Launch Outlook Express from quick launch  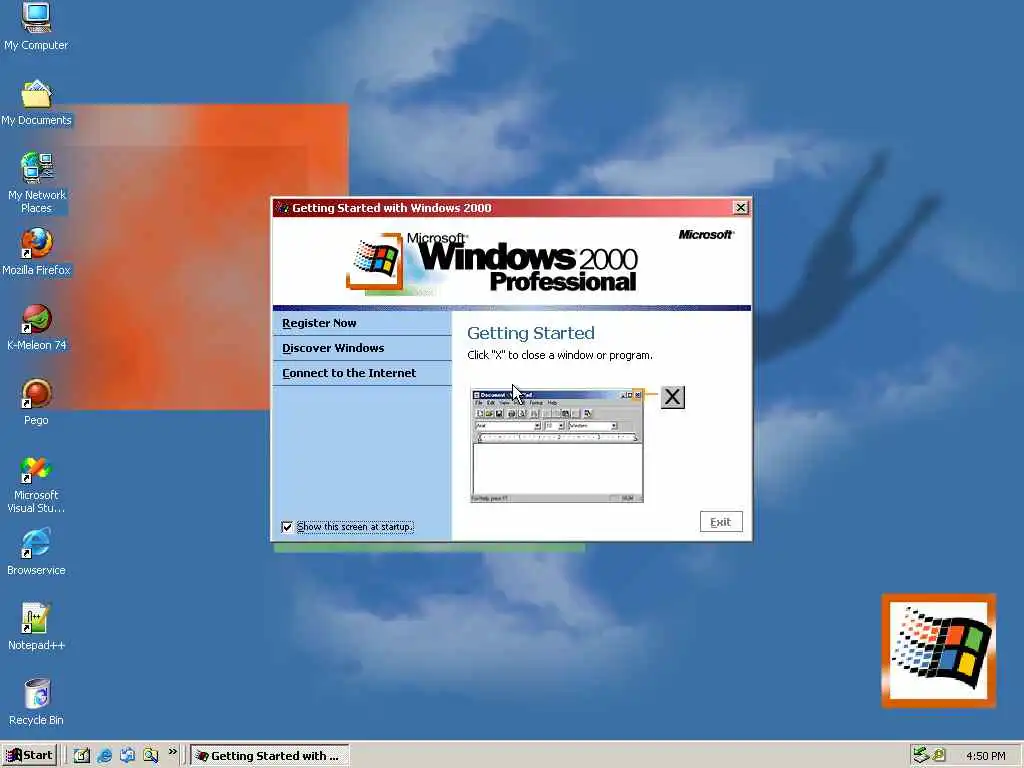pyautogui.click(x=127, y=756)
